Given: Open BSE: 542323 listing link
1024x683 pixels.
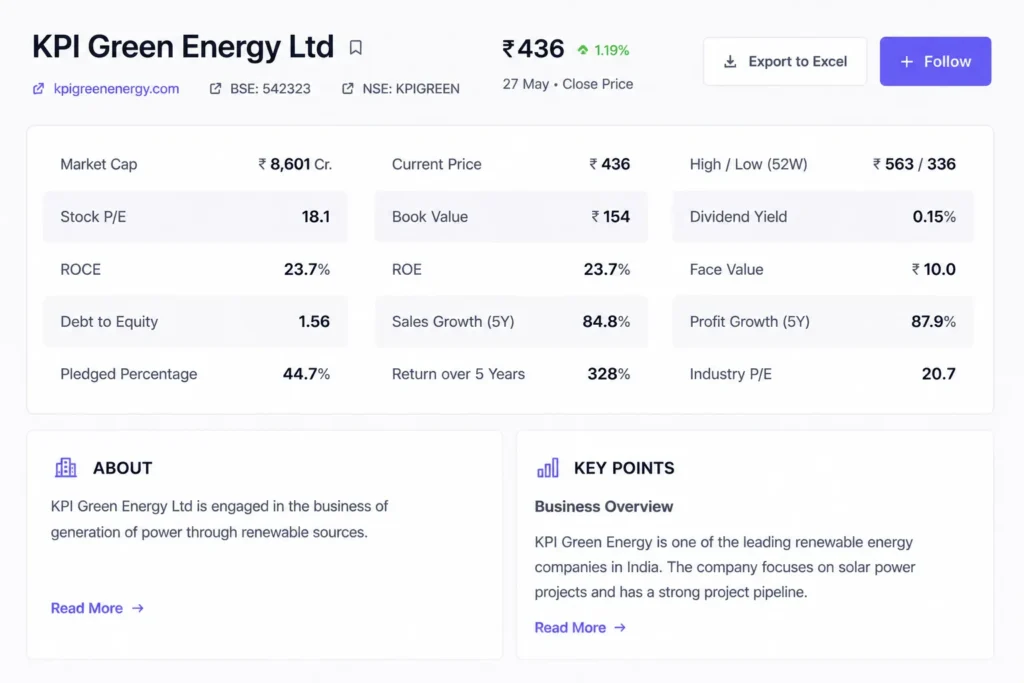Looking at the screenshot, I should [x=270, y=89].
